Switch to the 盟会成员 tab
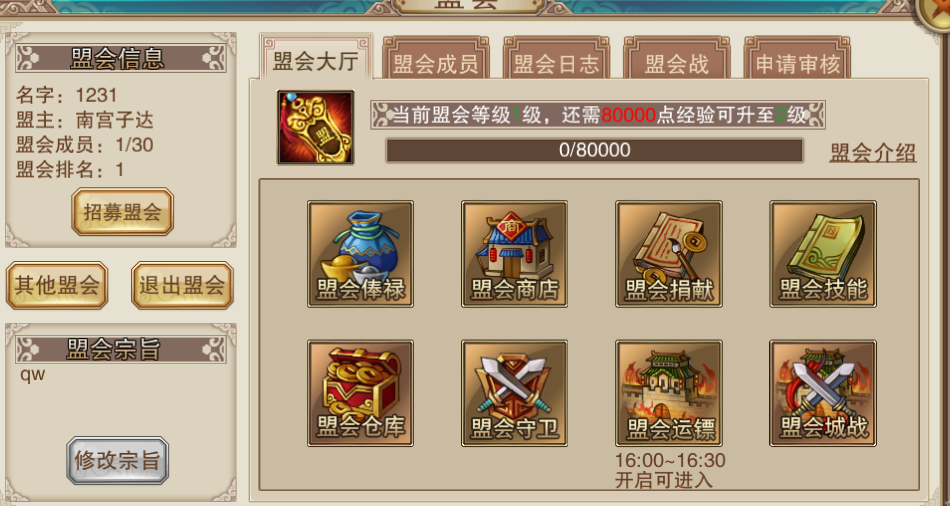 click(x=436, y=59)
